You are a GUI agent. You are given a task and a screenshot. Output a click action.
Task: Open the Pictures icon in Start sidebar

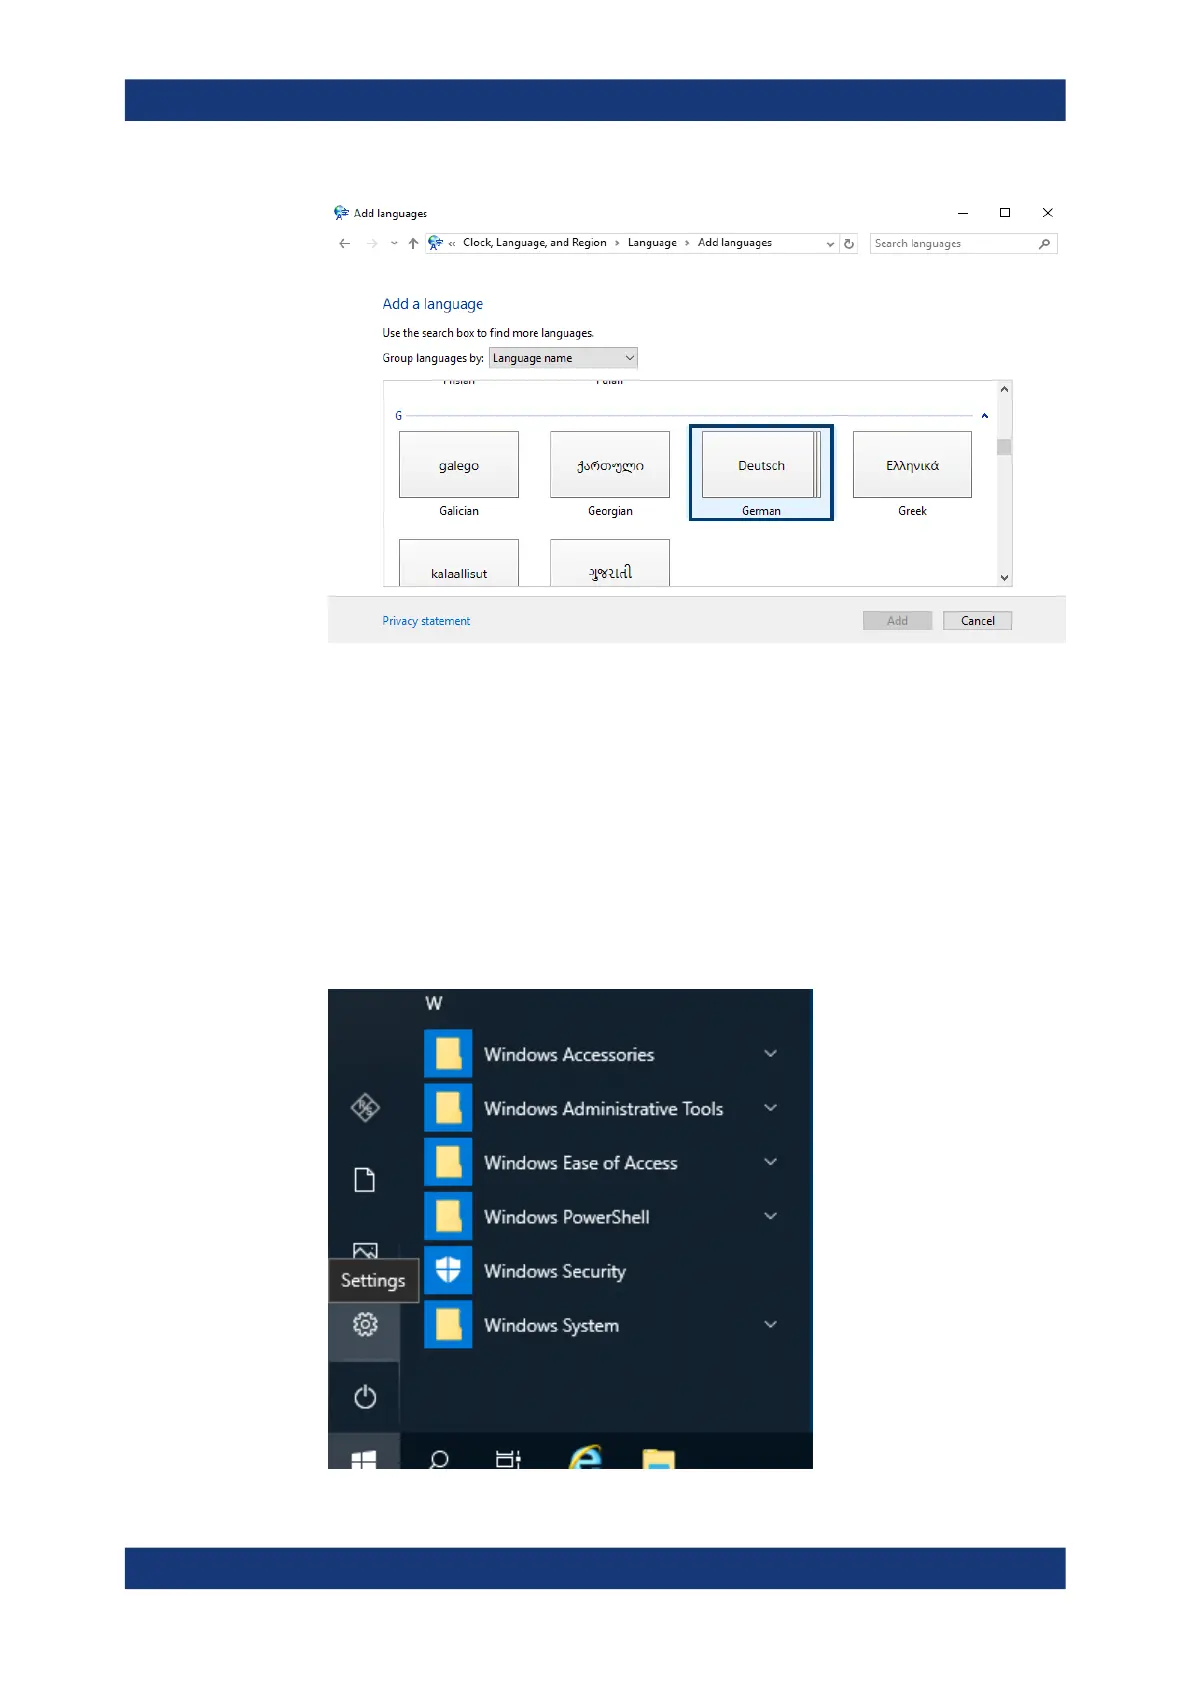click(x=365, y=1251)
